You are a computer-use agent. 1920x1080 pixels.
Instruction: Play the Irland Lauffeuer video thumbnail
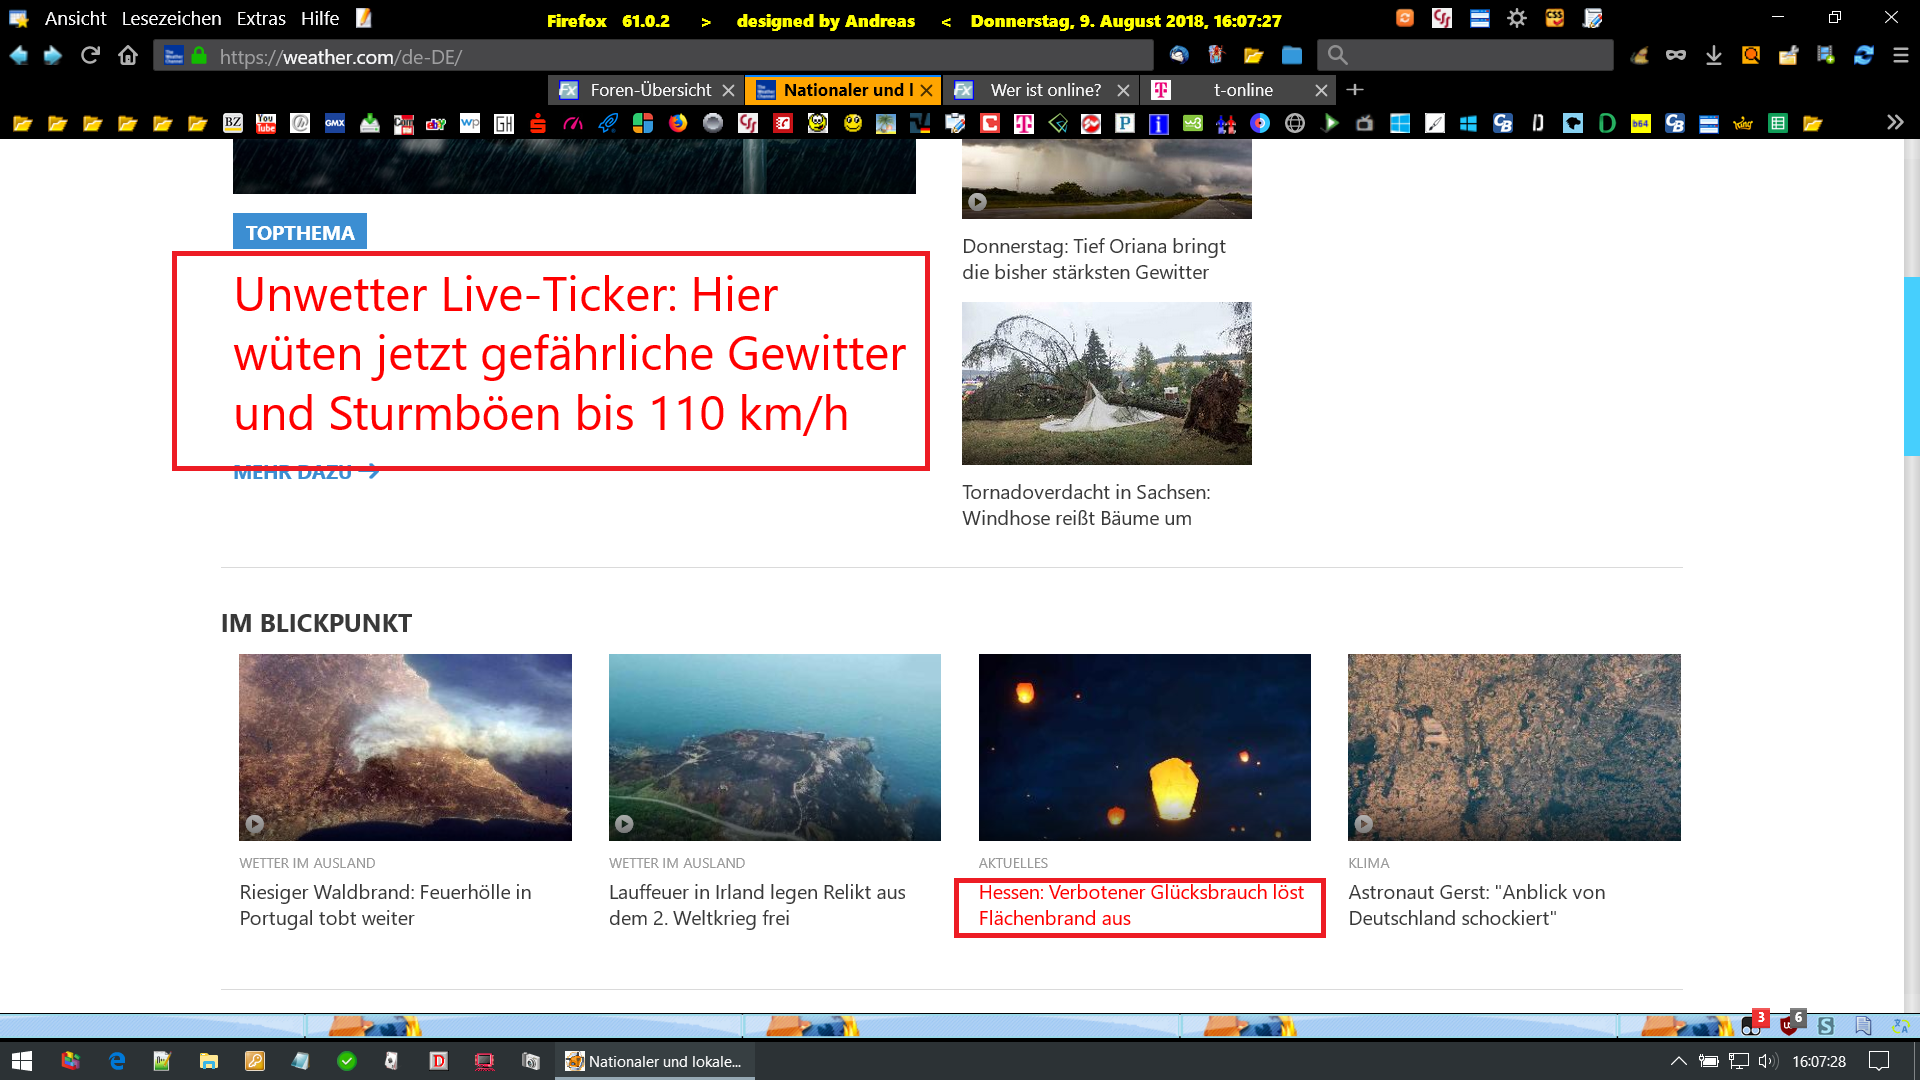click(774, 747)
